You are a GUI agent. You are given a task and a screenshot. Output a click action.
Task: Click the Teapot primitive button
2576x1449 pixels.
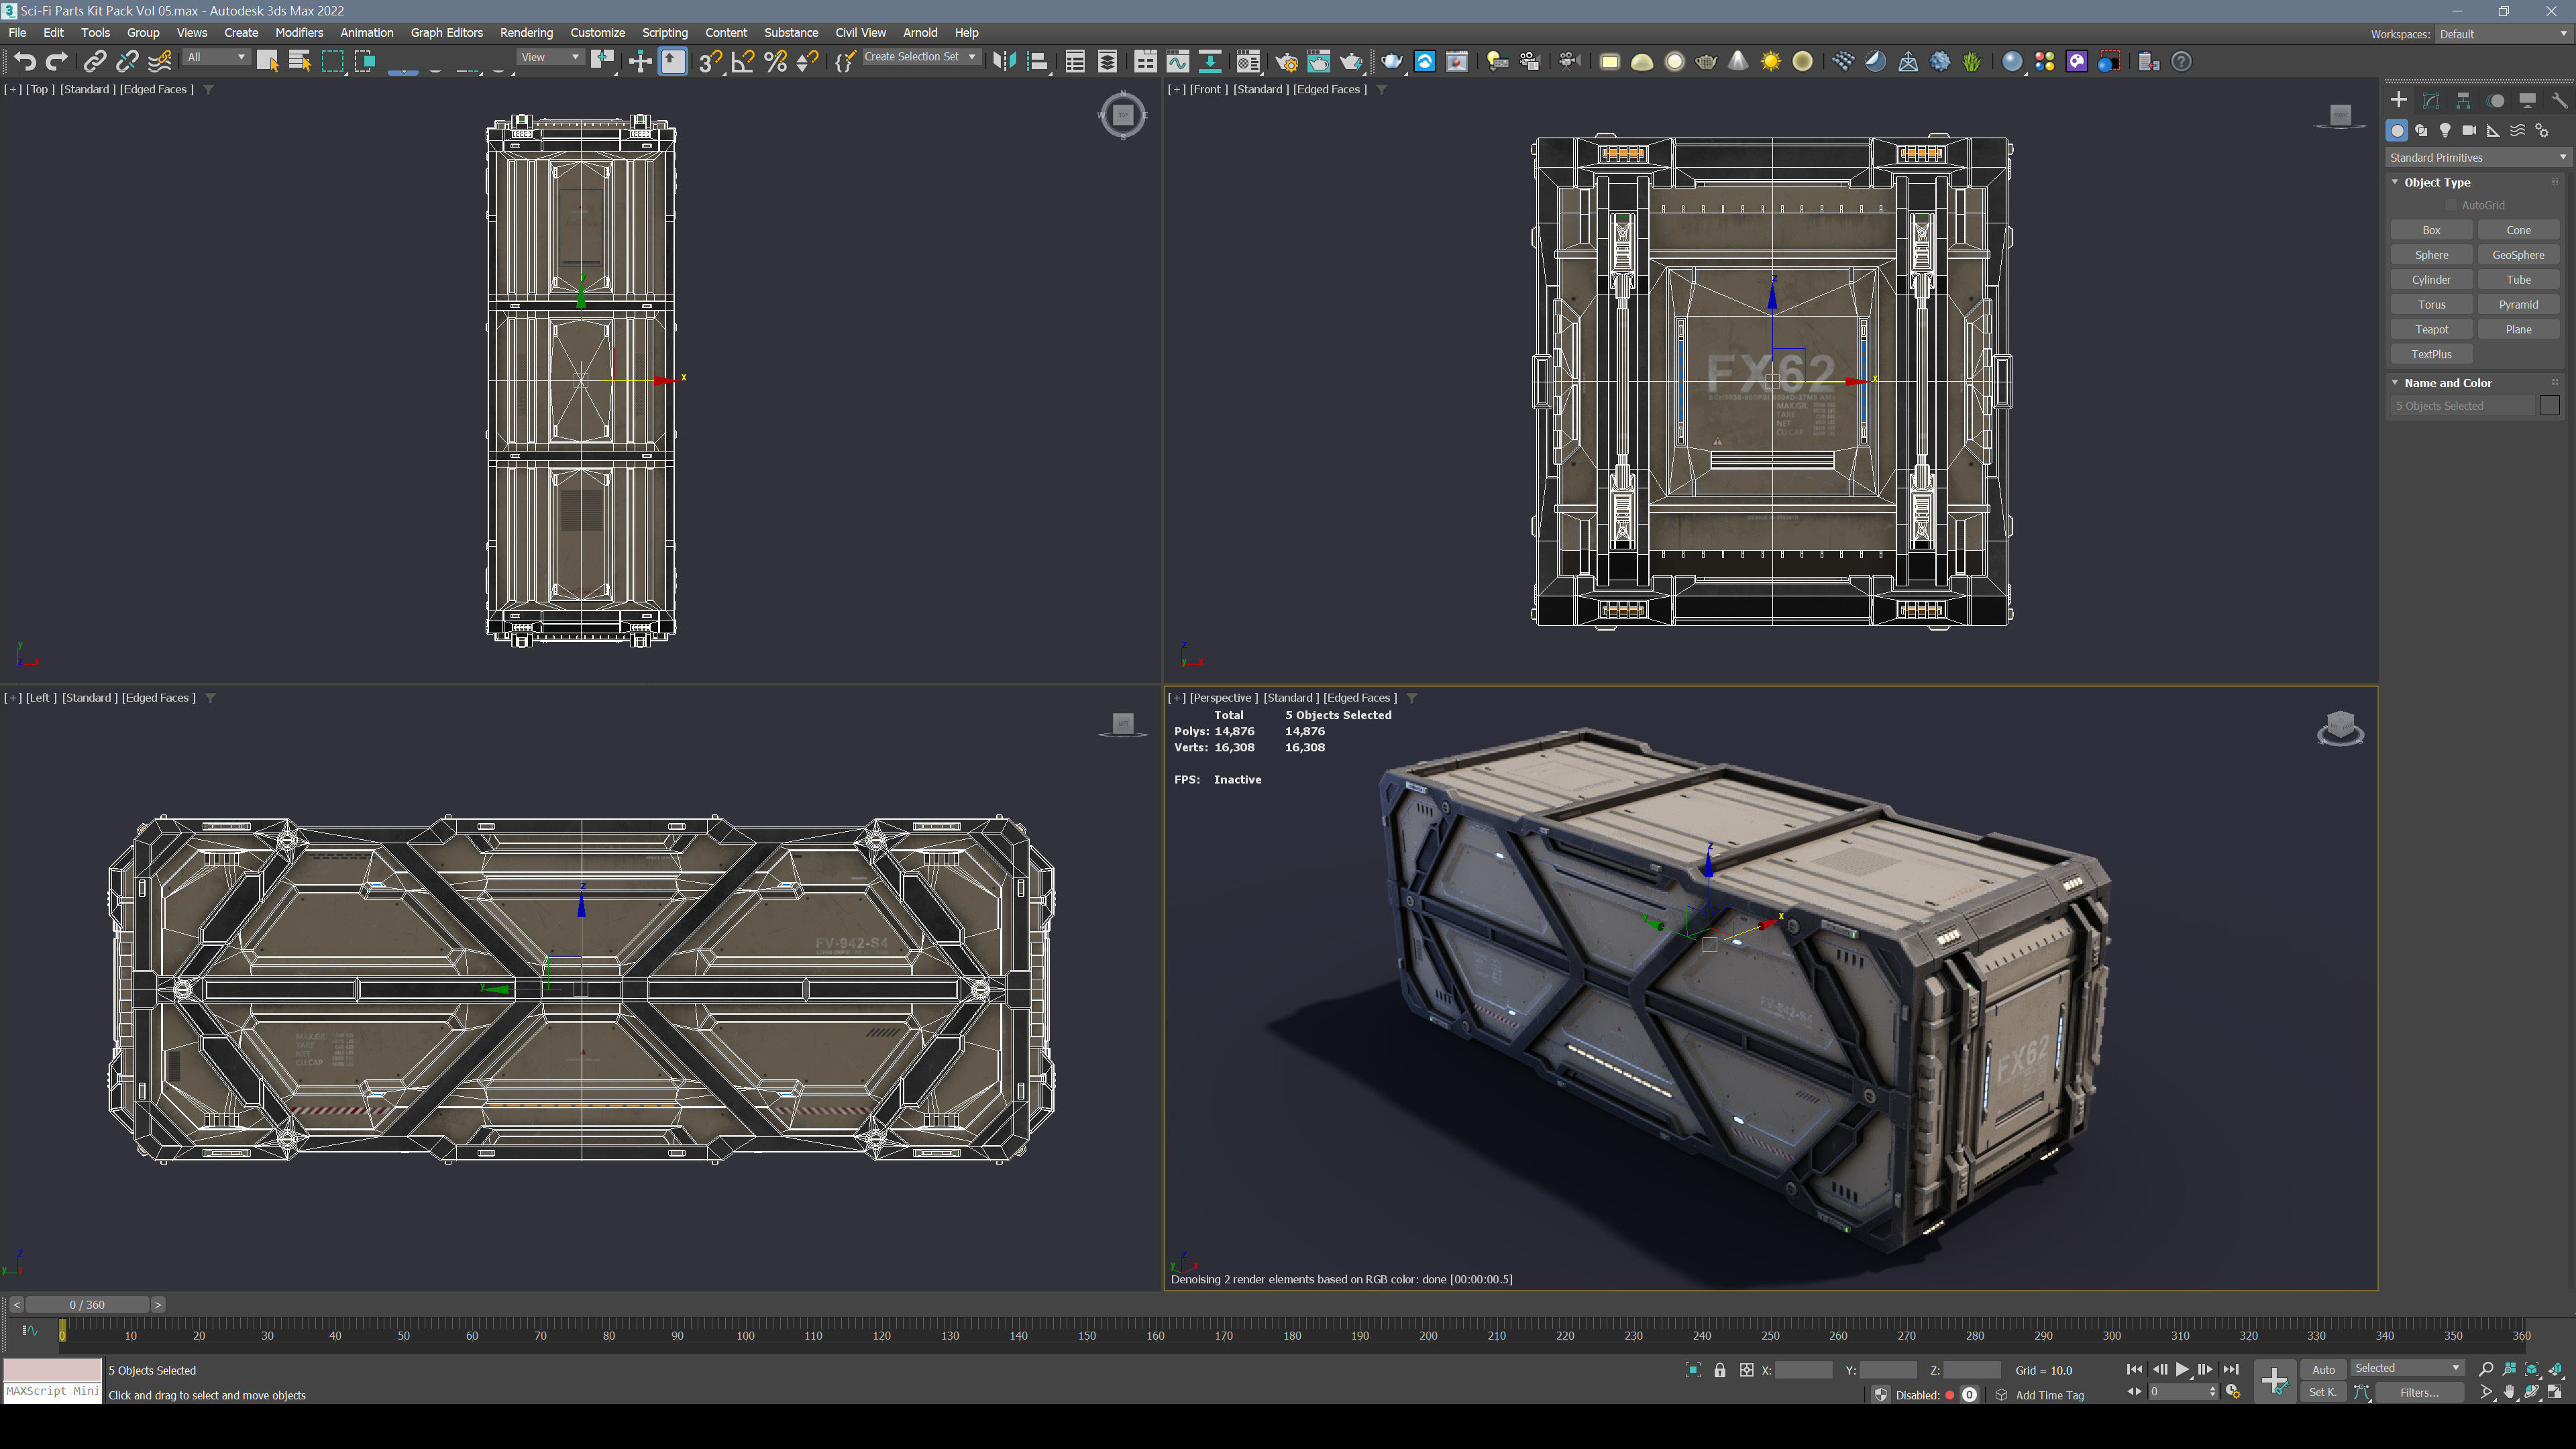tap(2431, 329)
